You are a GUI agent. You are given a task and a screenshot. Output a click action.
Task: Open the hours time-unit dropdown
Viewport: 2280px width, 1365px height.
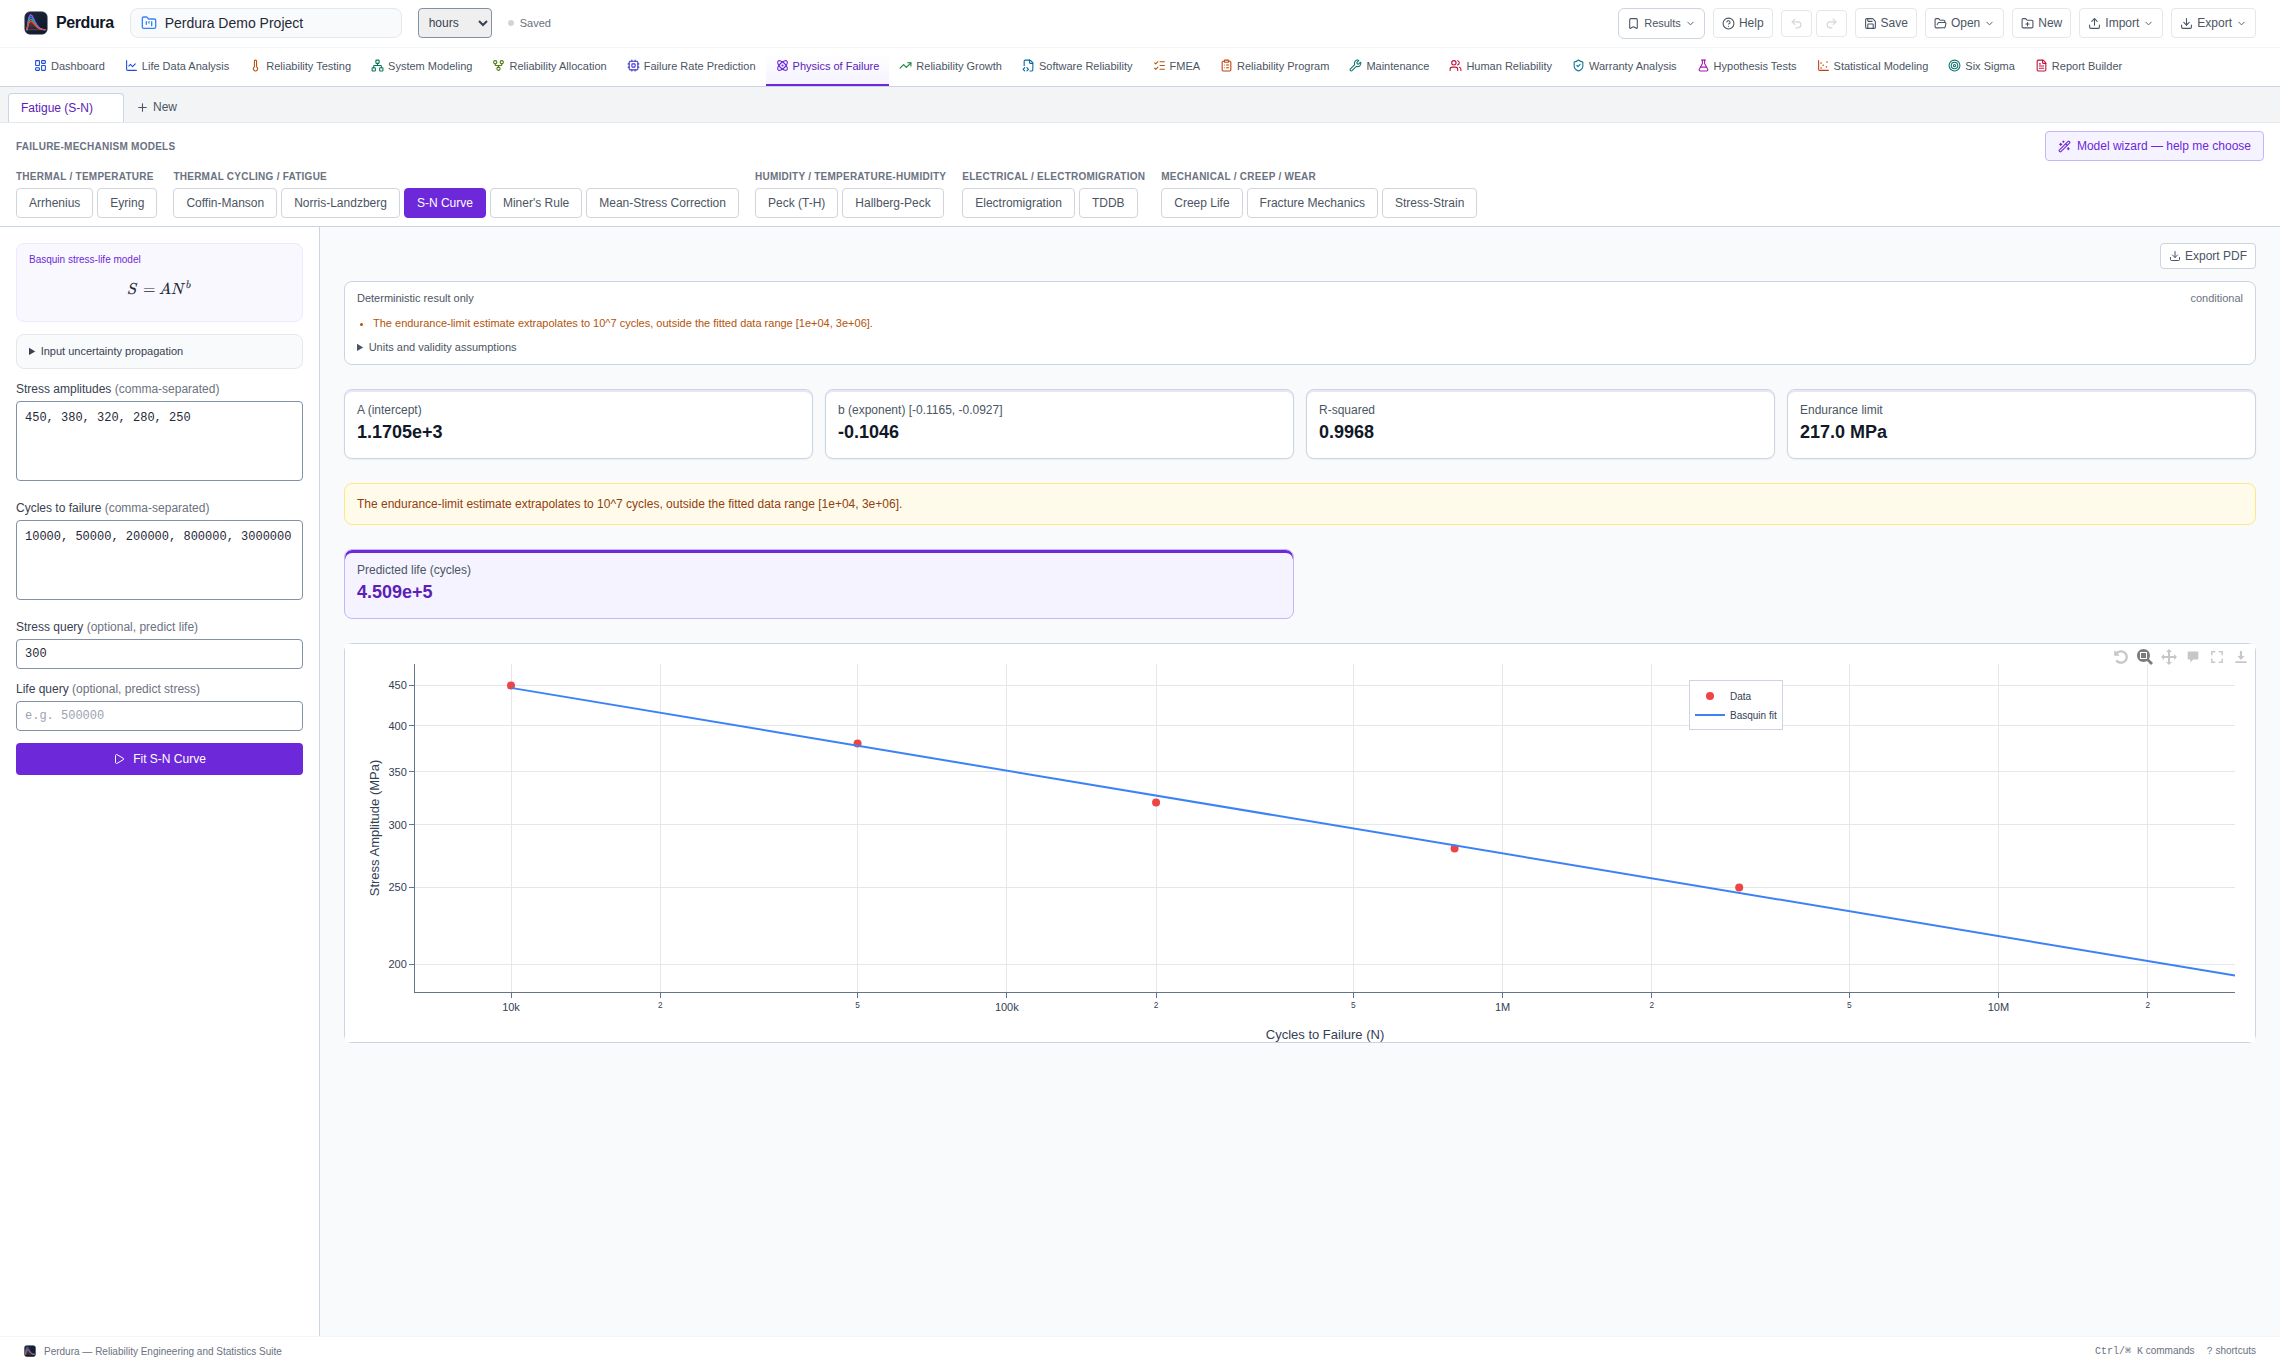coord(455,23)
